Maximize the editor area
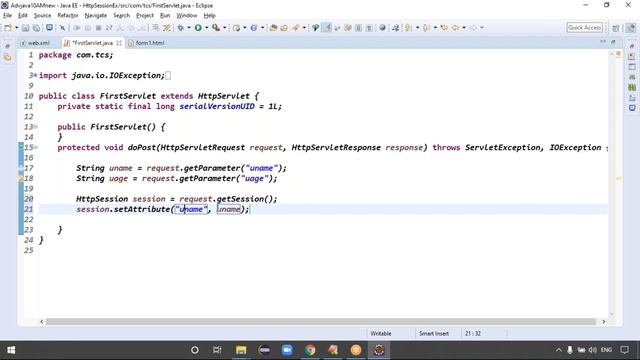640x360 pixels. (x=613, y=42)
